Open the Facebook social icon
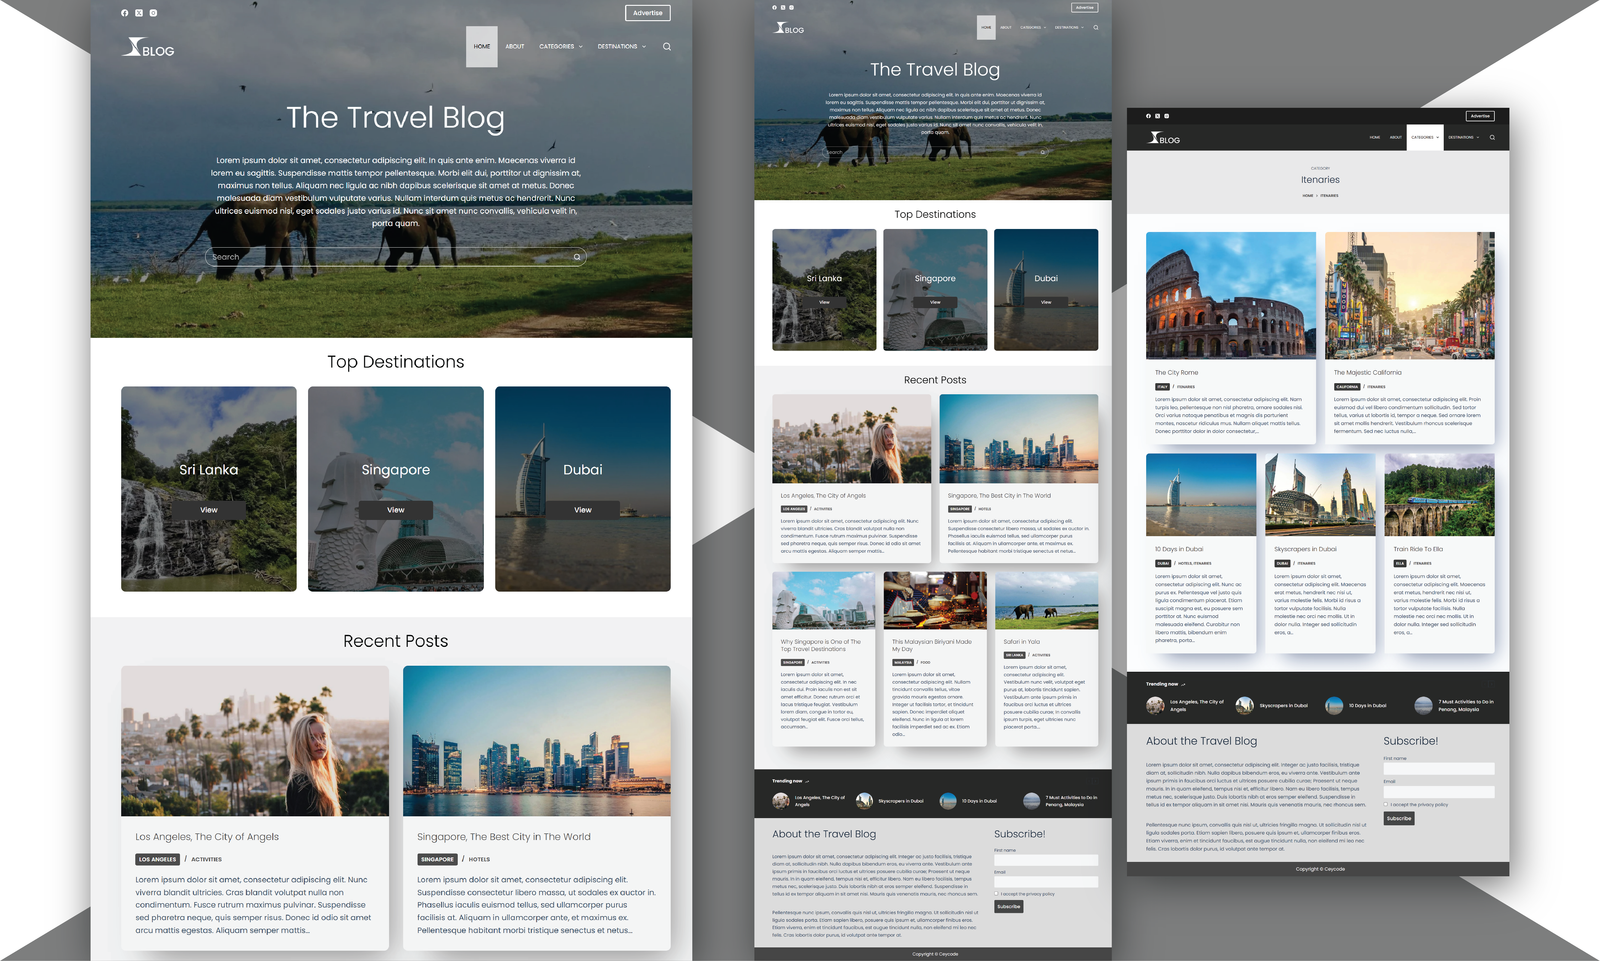The width and height of the screenshot is (1600, 961). 124,13
